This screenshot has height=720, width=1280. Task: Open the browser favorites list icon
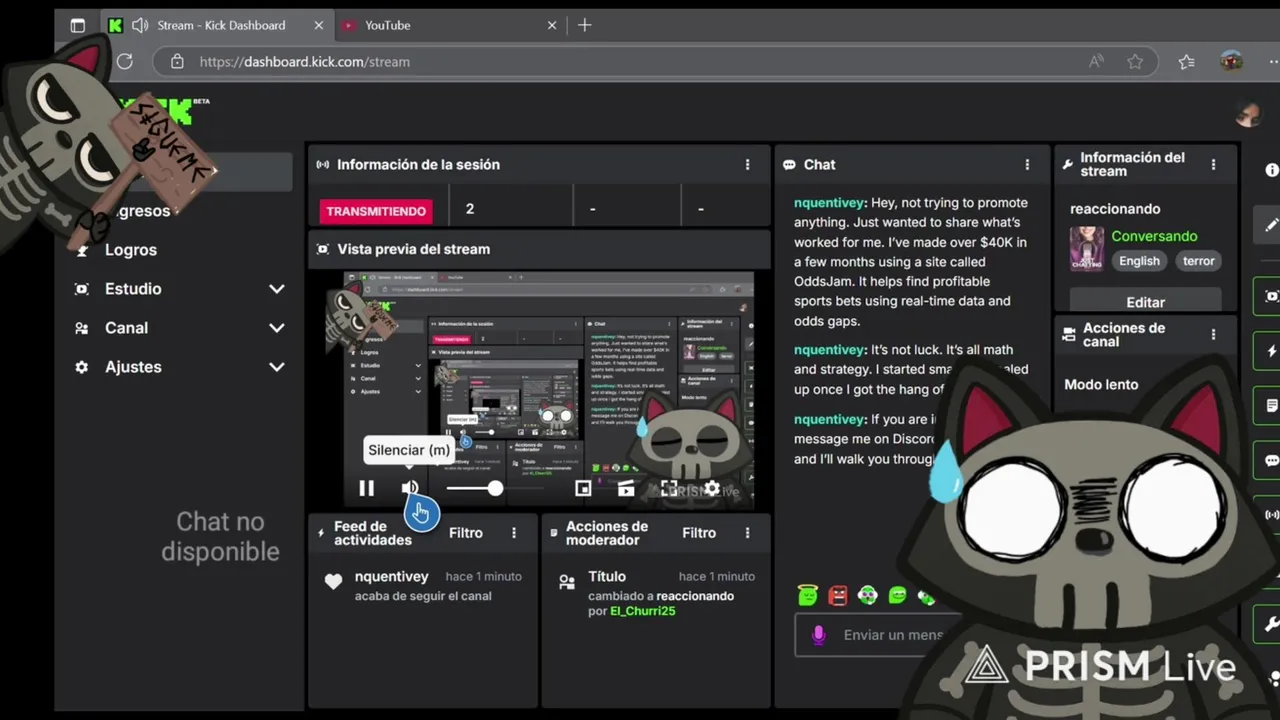tap(1187, 62)
